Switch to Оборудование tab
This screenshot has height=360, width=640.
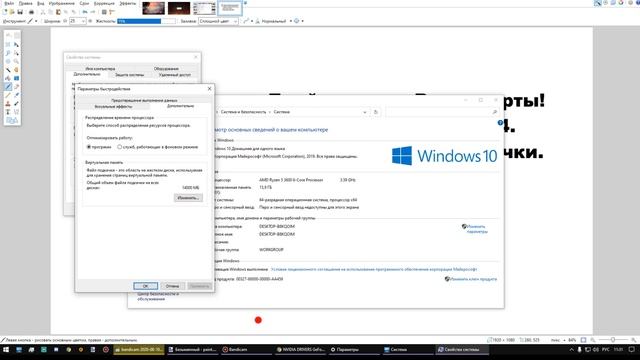click(x=166, y=69)
